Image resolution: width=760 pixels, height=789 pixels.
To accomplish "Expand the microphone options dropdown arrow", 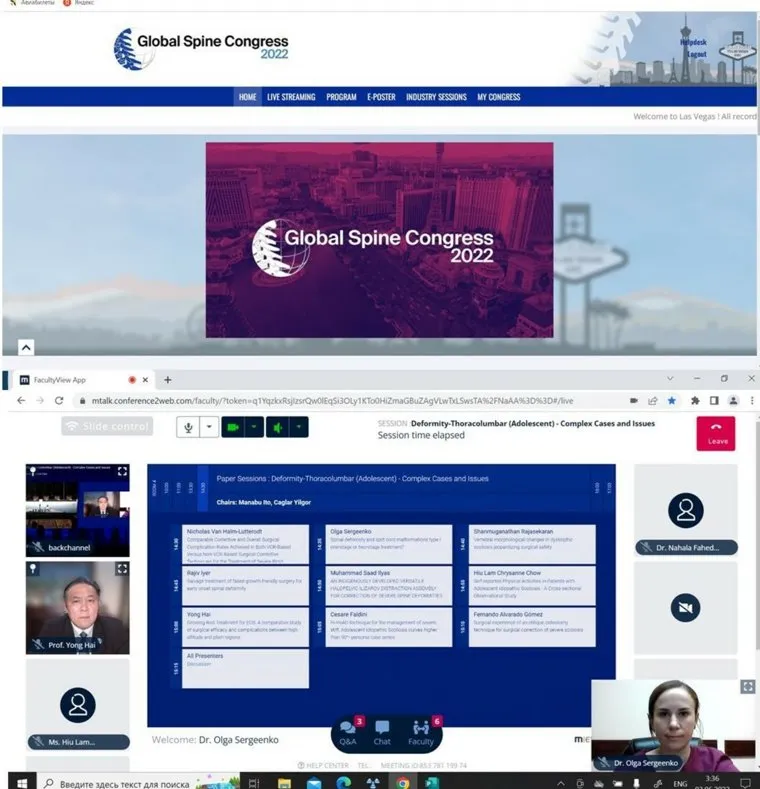I will point(209,427).
